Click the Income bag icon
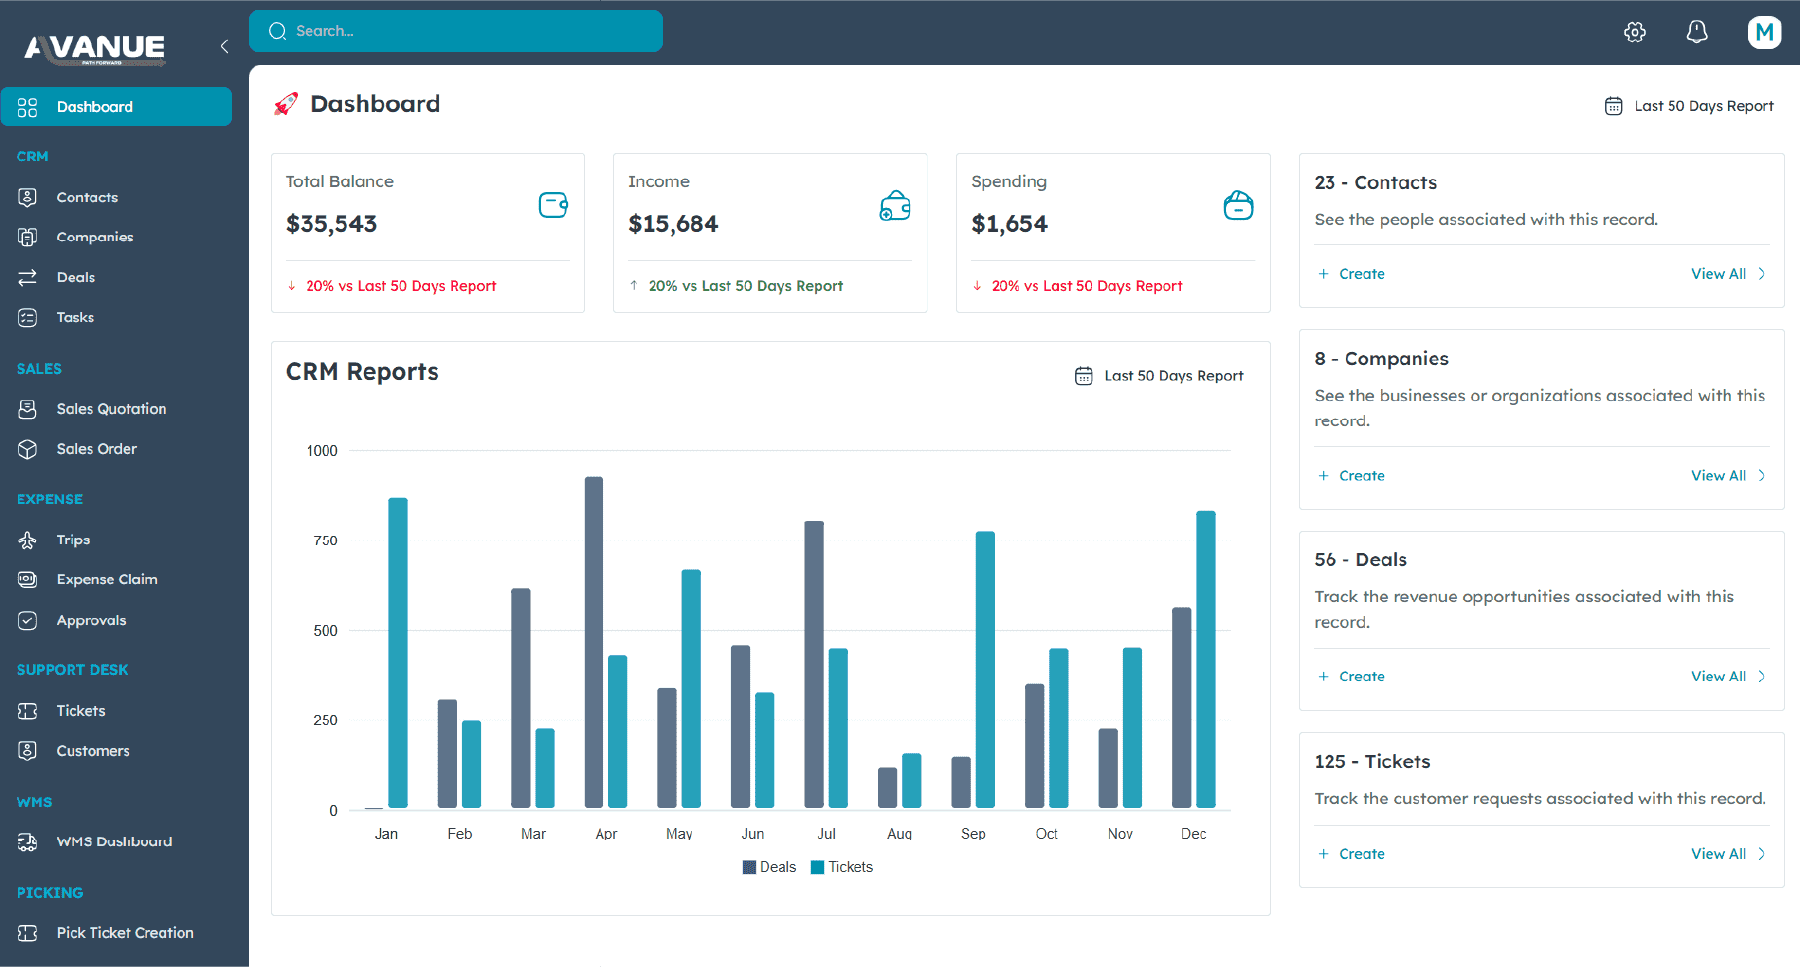Viewport: 1800px width, 967px height. (x=894, y=206)
